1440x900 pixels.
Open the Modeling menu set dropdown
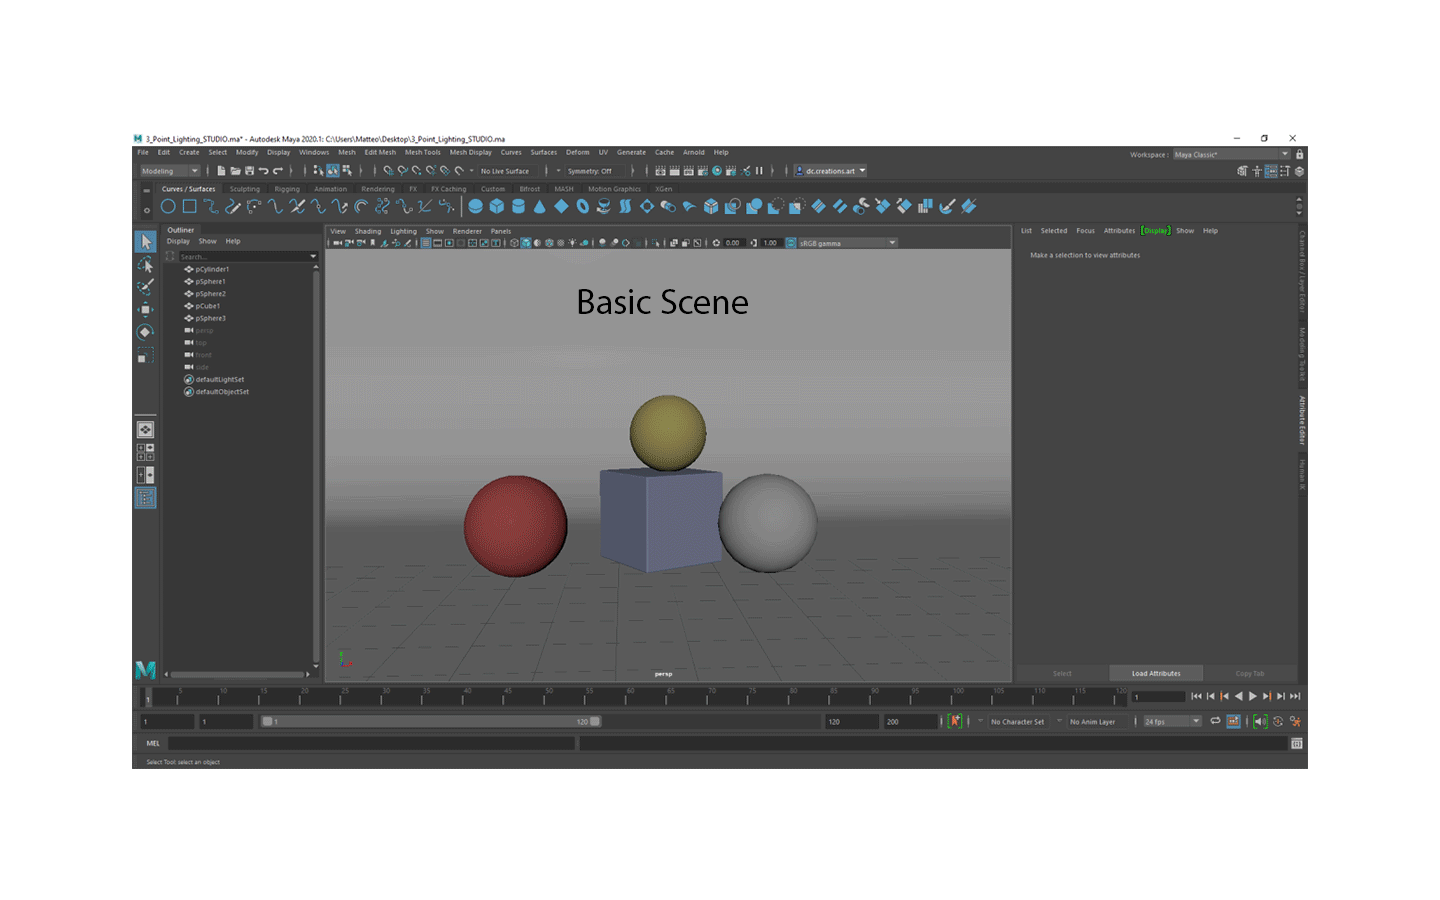[x=169, y=171]
